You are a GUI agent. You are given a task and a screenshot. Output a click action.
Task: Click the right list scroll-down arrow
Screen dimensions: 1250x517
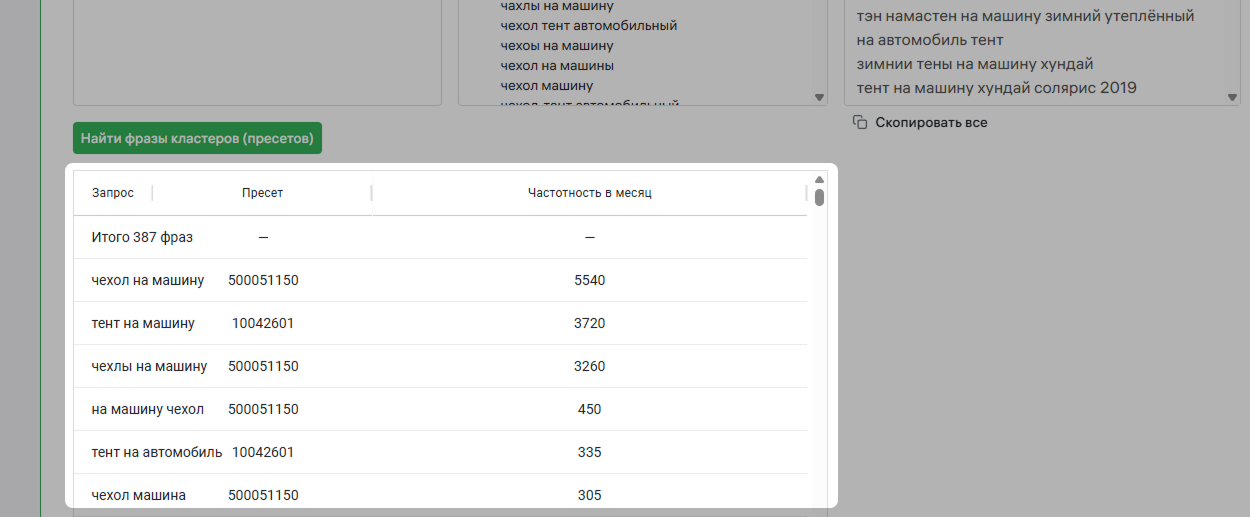pyautogui.click(x=1233, y=97)
